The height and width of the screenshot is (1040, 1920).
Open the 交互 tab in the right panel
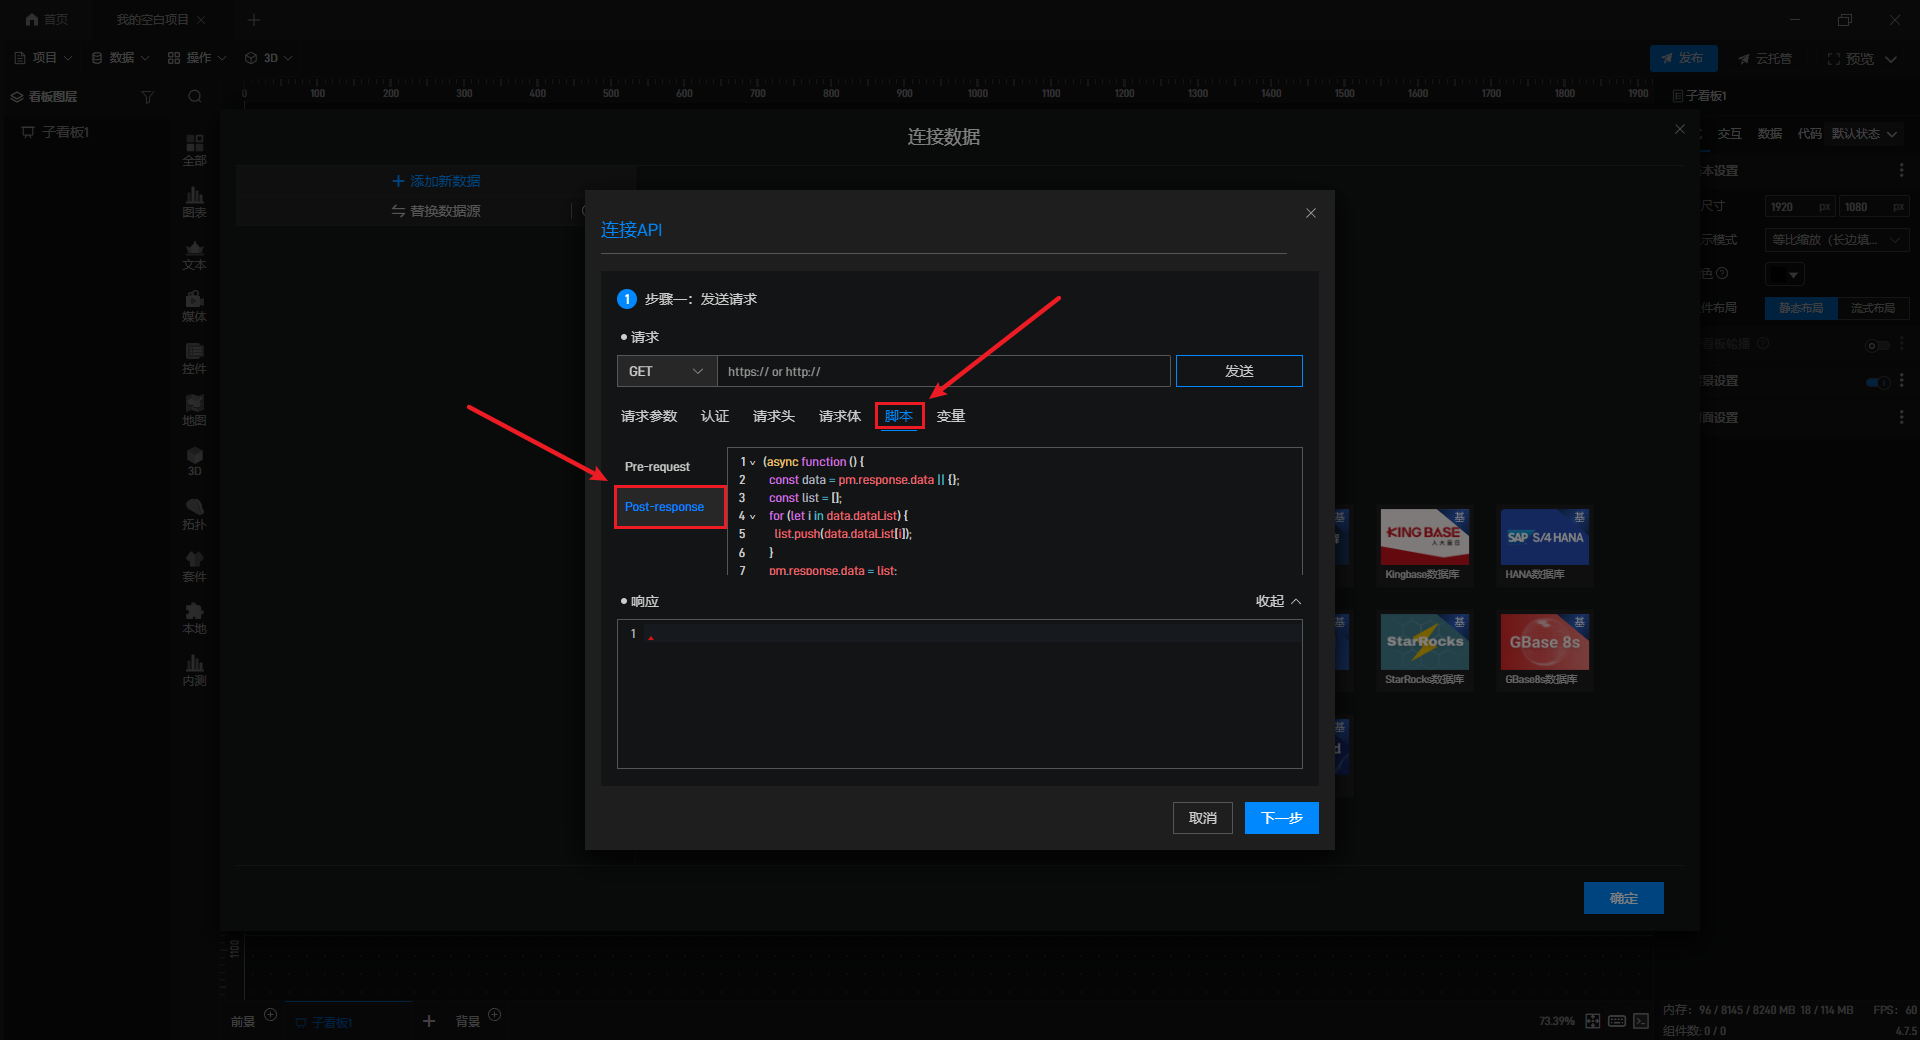[x=1730, y=134]
